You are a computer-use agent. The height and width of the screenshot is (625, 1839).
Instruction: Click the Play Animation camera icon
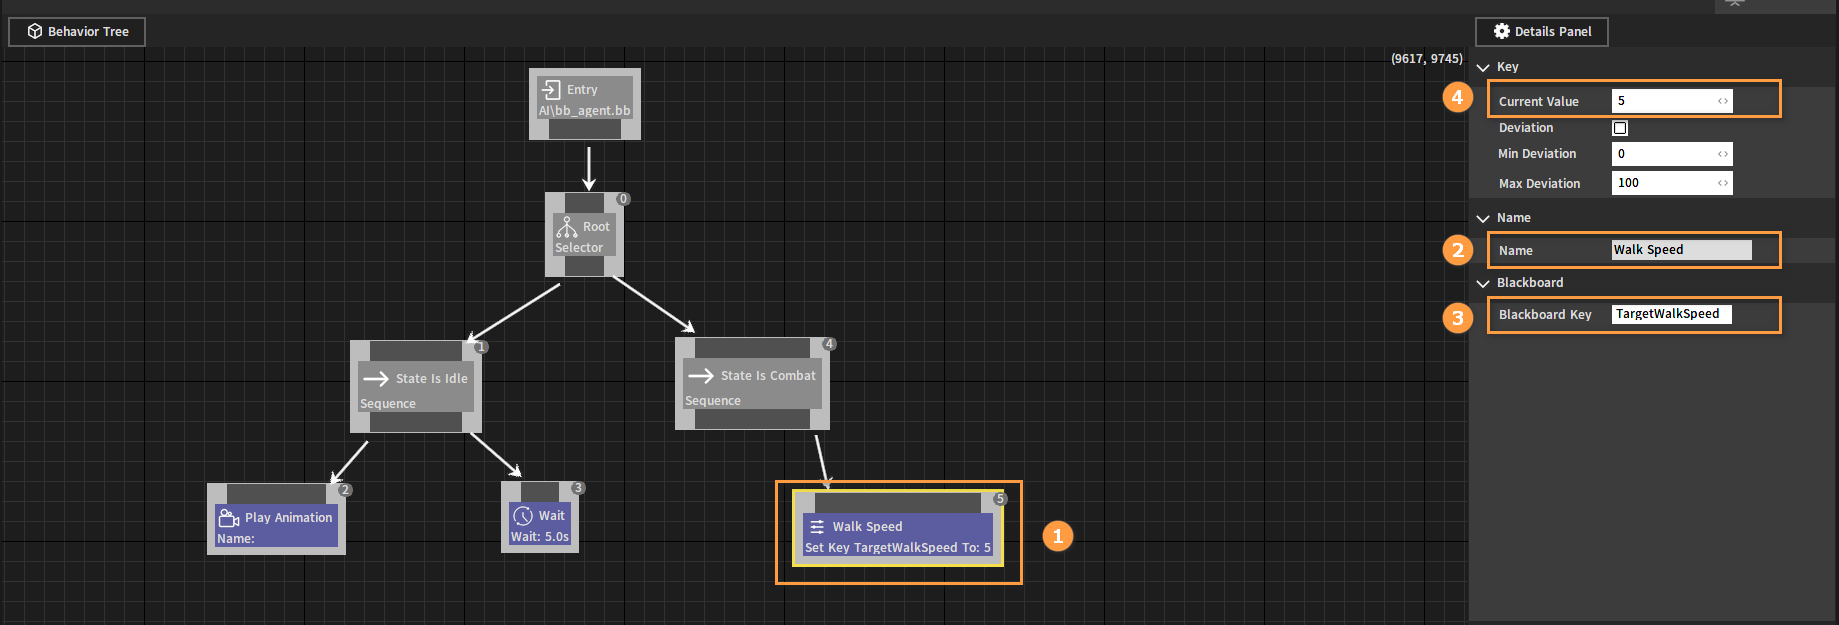pyautogui.click(x=229, y=517)
